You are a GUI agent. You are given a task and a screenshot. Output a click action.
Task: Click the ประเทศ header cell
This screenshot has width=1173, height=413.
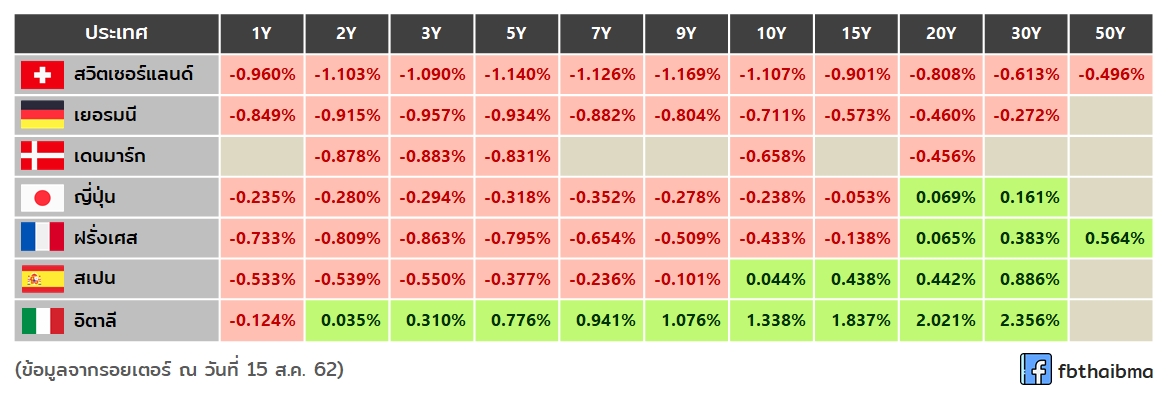click(116, 33)
